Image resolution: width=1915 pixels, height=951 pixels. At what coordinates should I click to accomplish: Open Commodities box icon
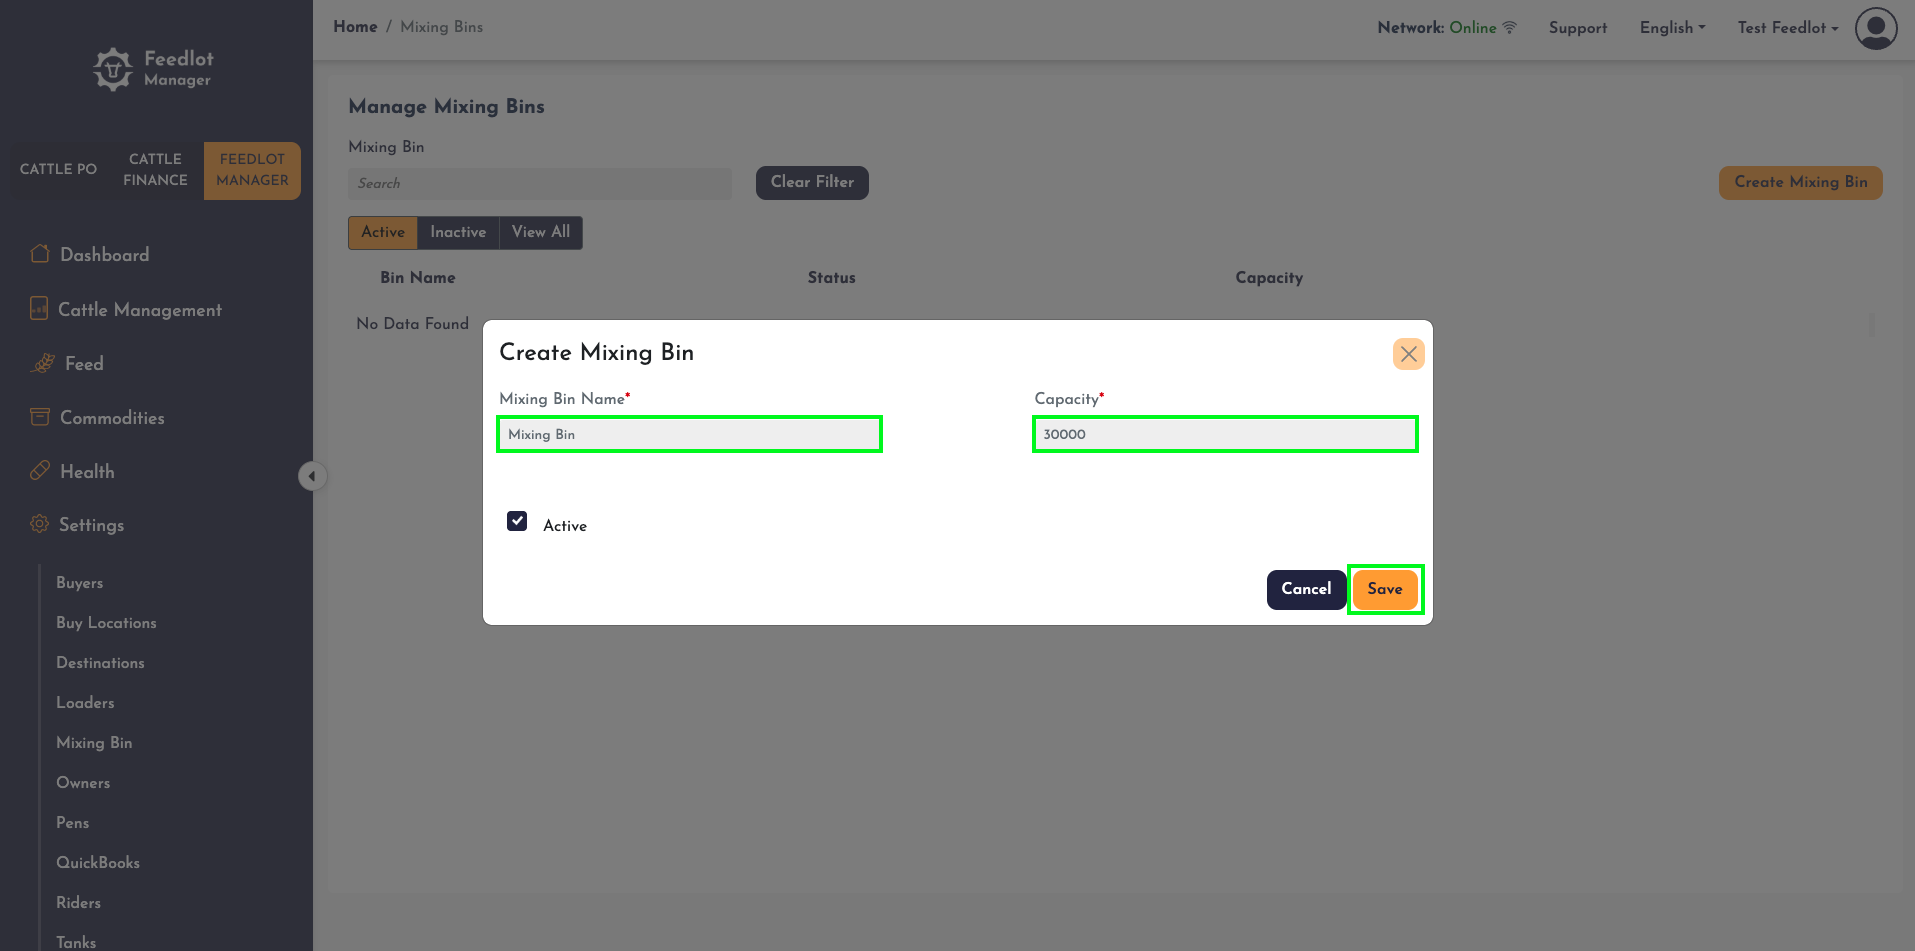click(x=40, y=417)
